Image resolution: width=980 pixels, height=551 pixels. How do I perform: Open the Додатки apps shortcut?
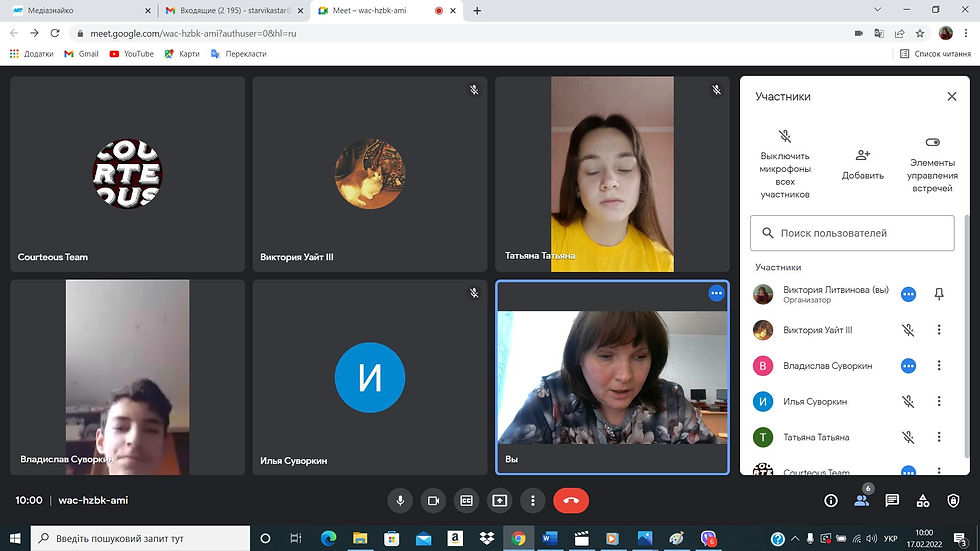click(31, 54)
